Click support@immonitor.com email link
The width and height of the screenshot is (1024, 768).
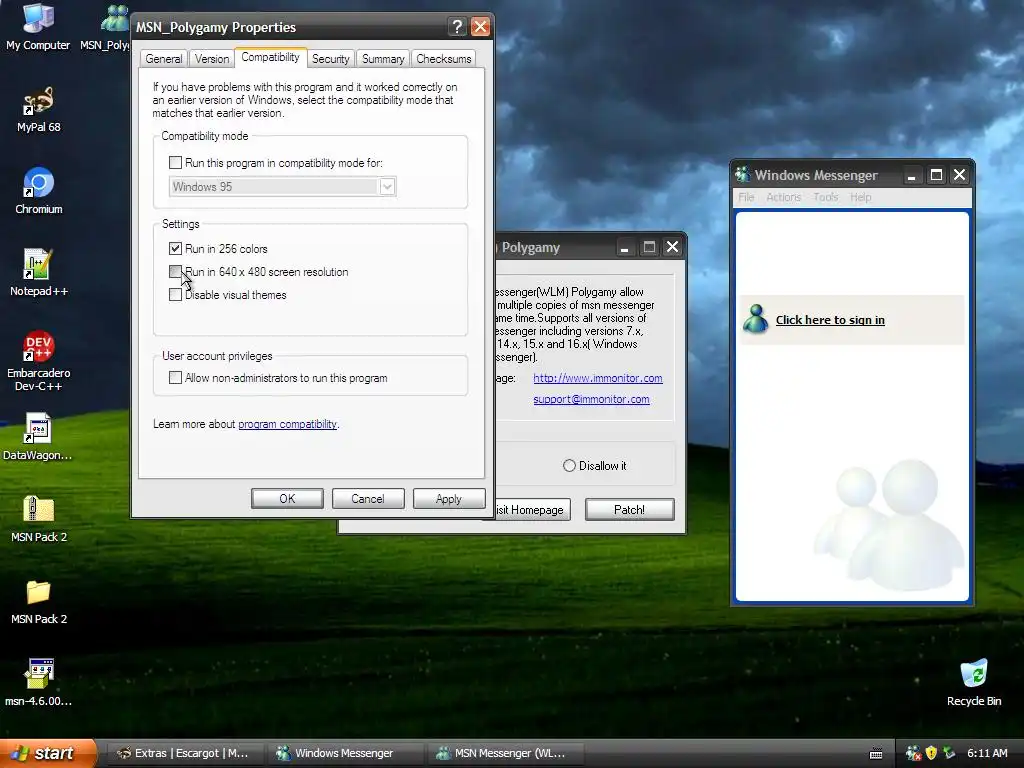tap(591, 399)
